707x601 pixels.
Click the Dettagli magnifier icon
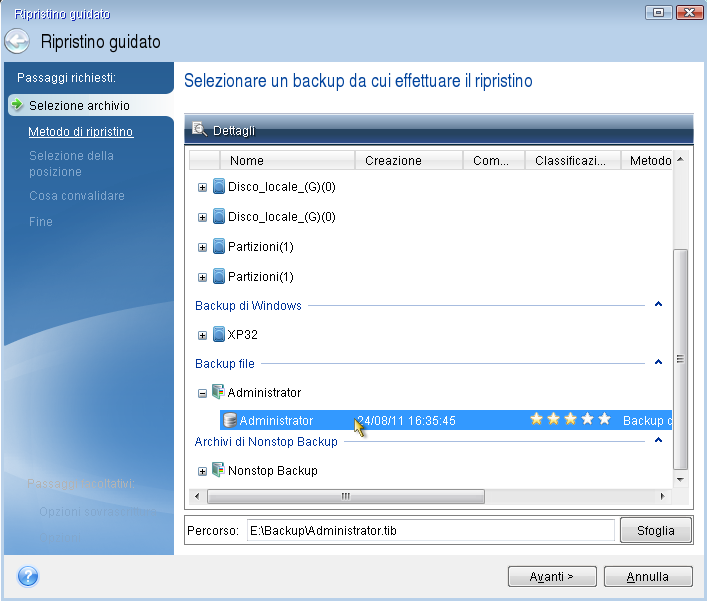[x=199, y=130]
